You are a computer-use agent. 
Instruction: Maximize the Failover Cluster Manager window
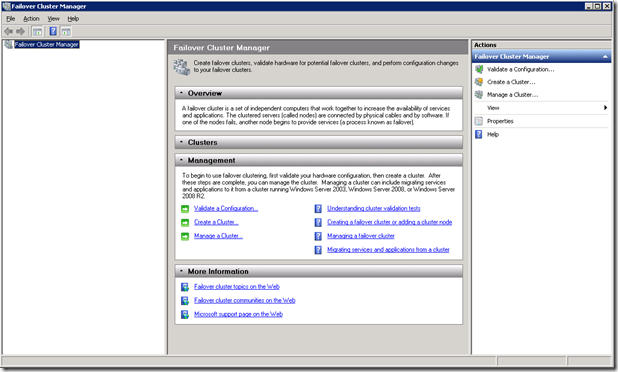pos(598,6)
